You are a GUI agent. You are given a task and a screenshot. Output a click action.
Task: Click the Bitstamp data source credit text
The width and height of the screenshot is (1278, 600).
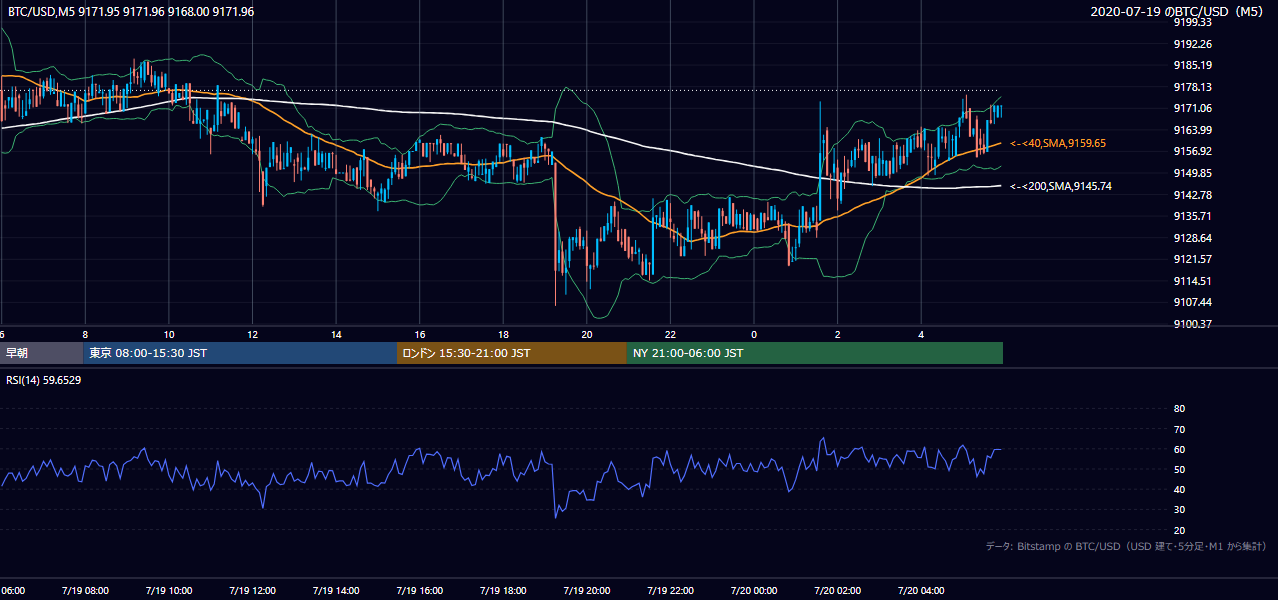pyautogui.click(x=1126, y=546)
